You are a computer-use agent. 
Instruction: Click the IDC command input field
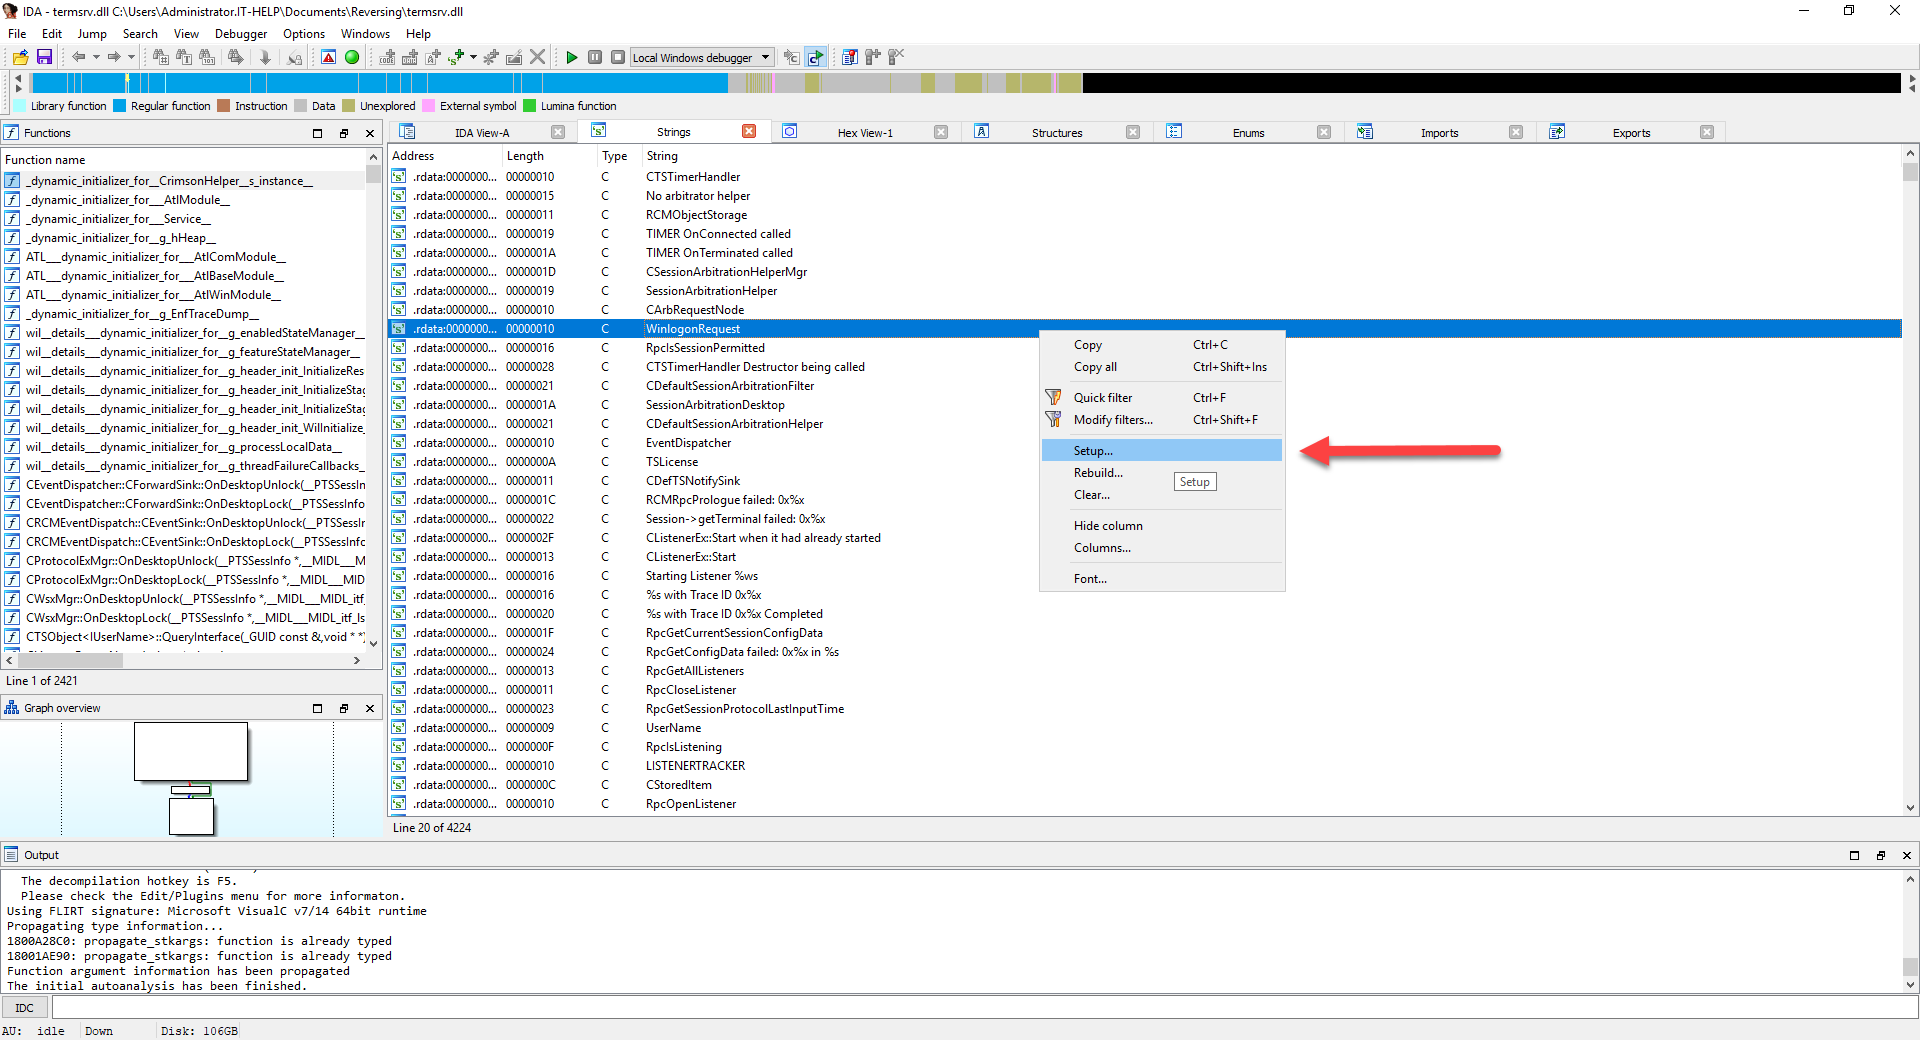click(980, 1007)
